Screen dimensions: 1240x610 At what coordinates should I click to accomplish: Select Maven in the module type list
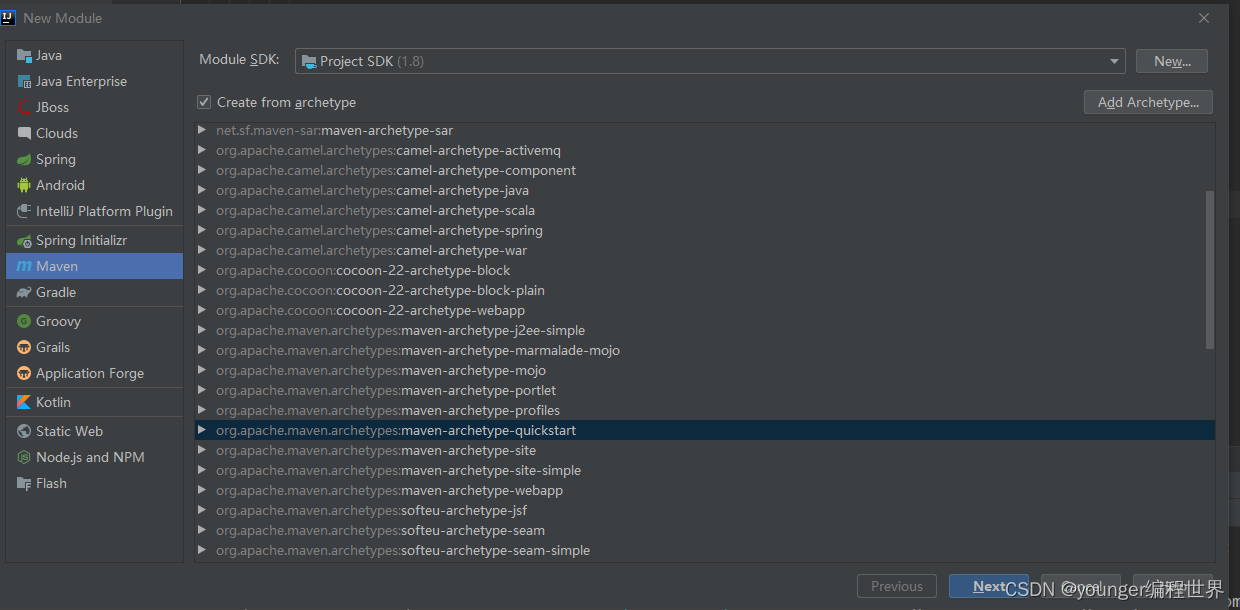click(95, 266)
